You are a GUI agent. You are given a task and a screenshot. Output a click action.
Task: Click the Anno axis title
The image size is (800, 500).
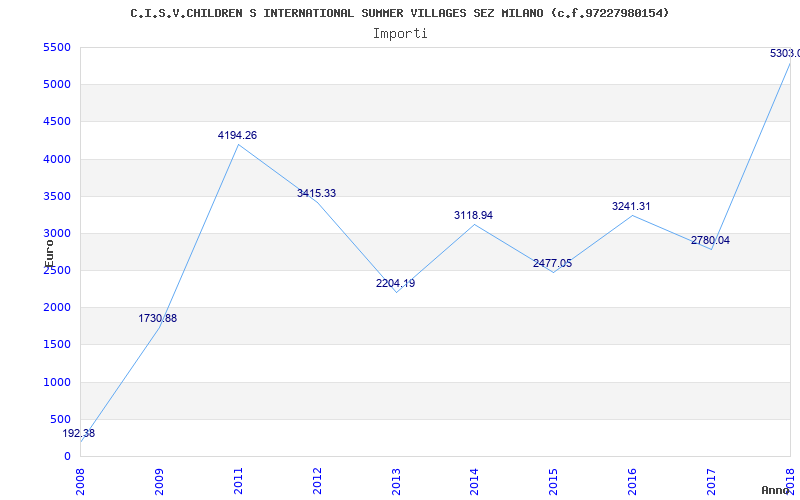tap(776, 490)
